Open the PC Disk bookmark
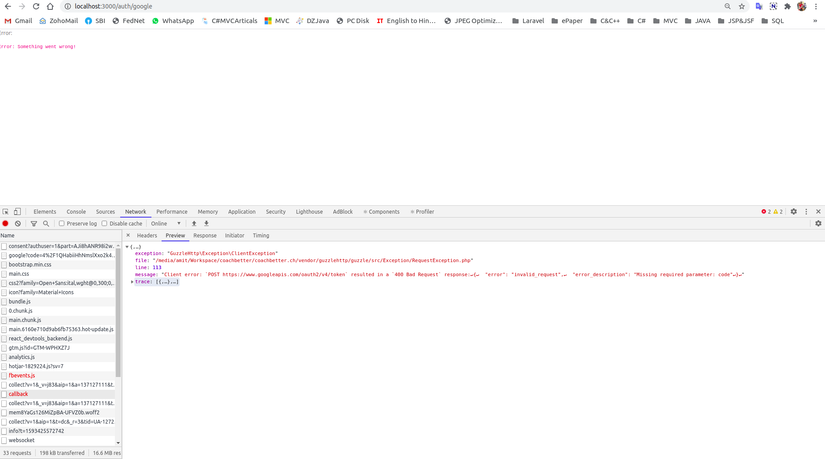 pos(353,21)
